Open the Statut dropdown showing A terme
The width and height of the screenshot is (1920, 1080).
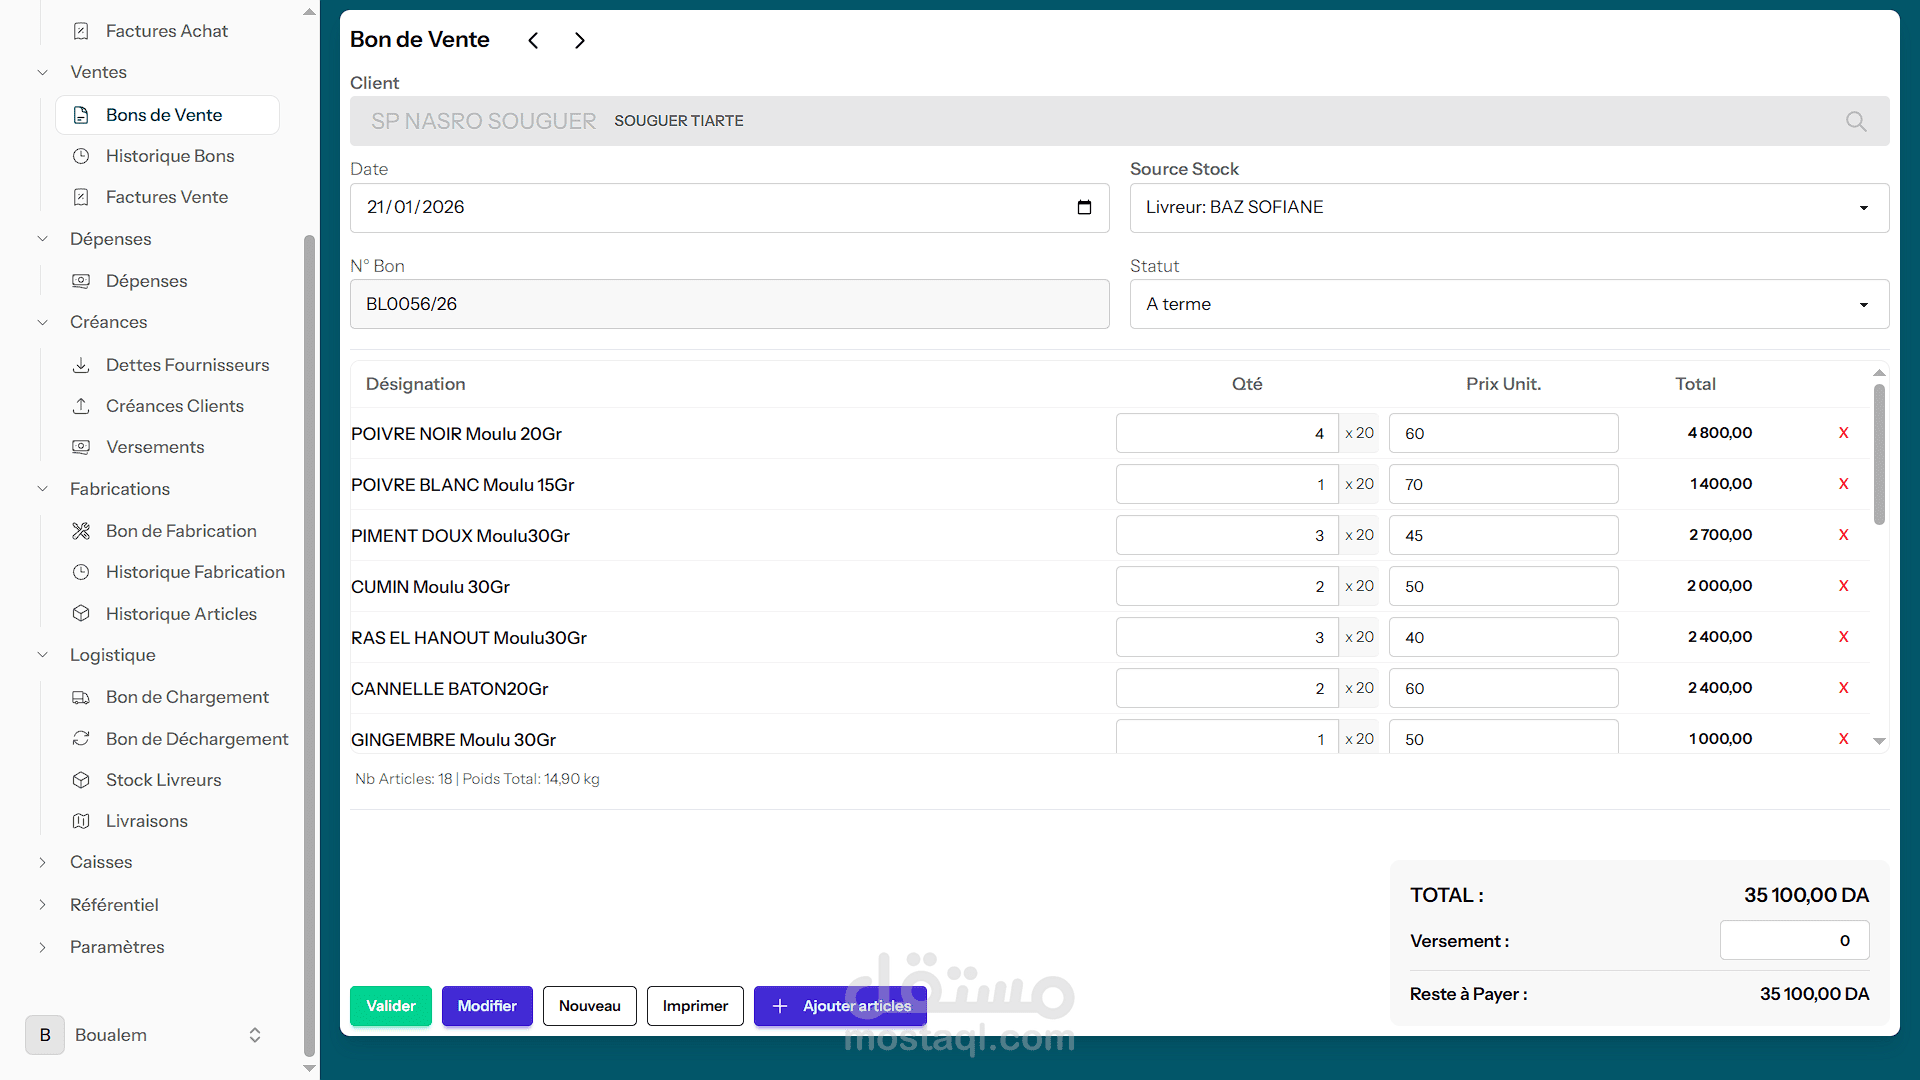1508,304
